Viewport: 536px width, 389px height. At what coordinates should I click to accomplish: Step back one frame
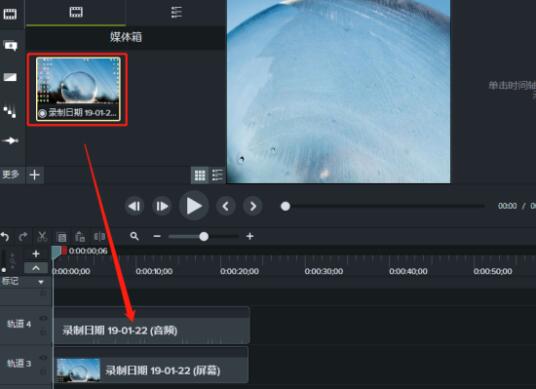click(134, 206)
